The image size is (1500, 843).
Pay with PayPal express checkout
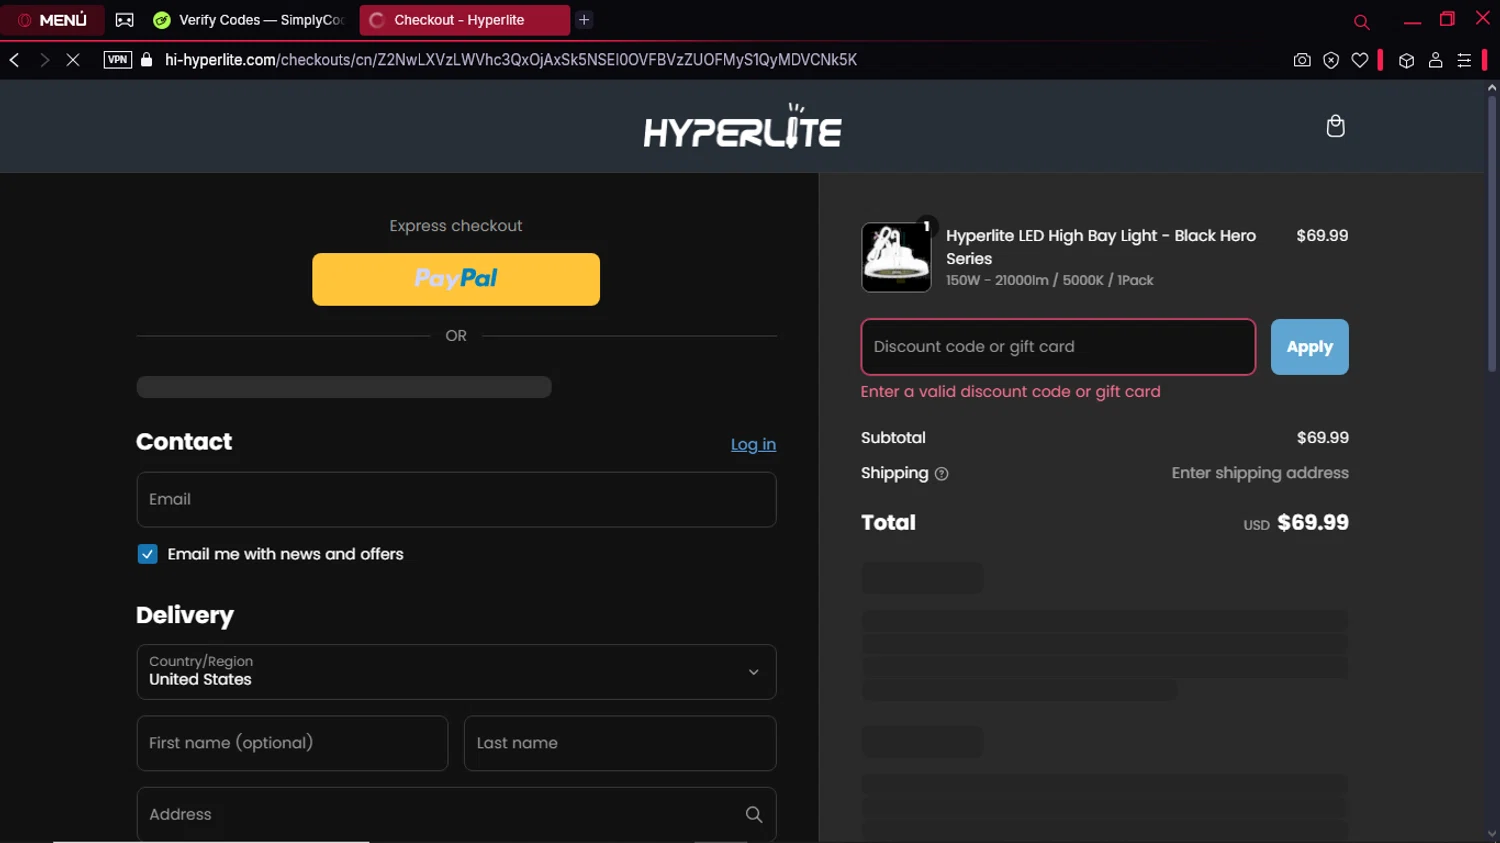pos(456,279)
